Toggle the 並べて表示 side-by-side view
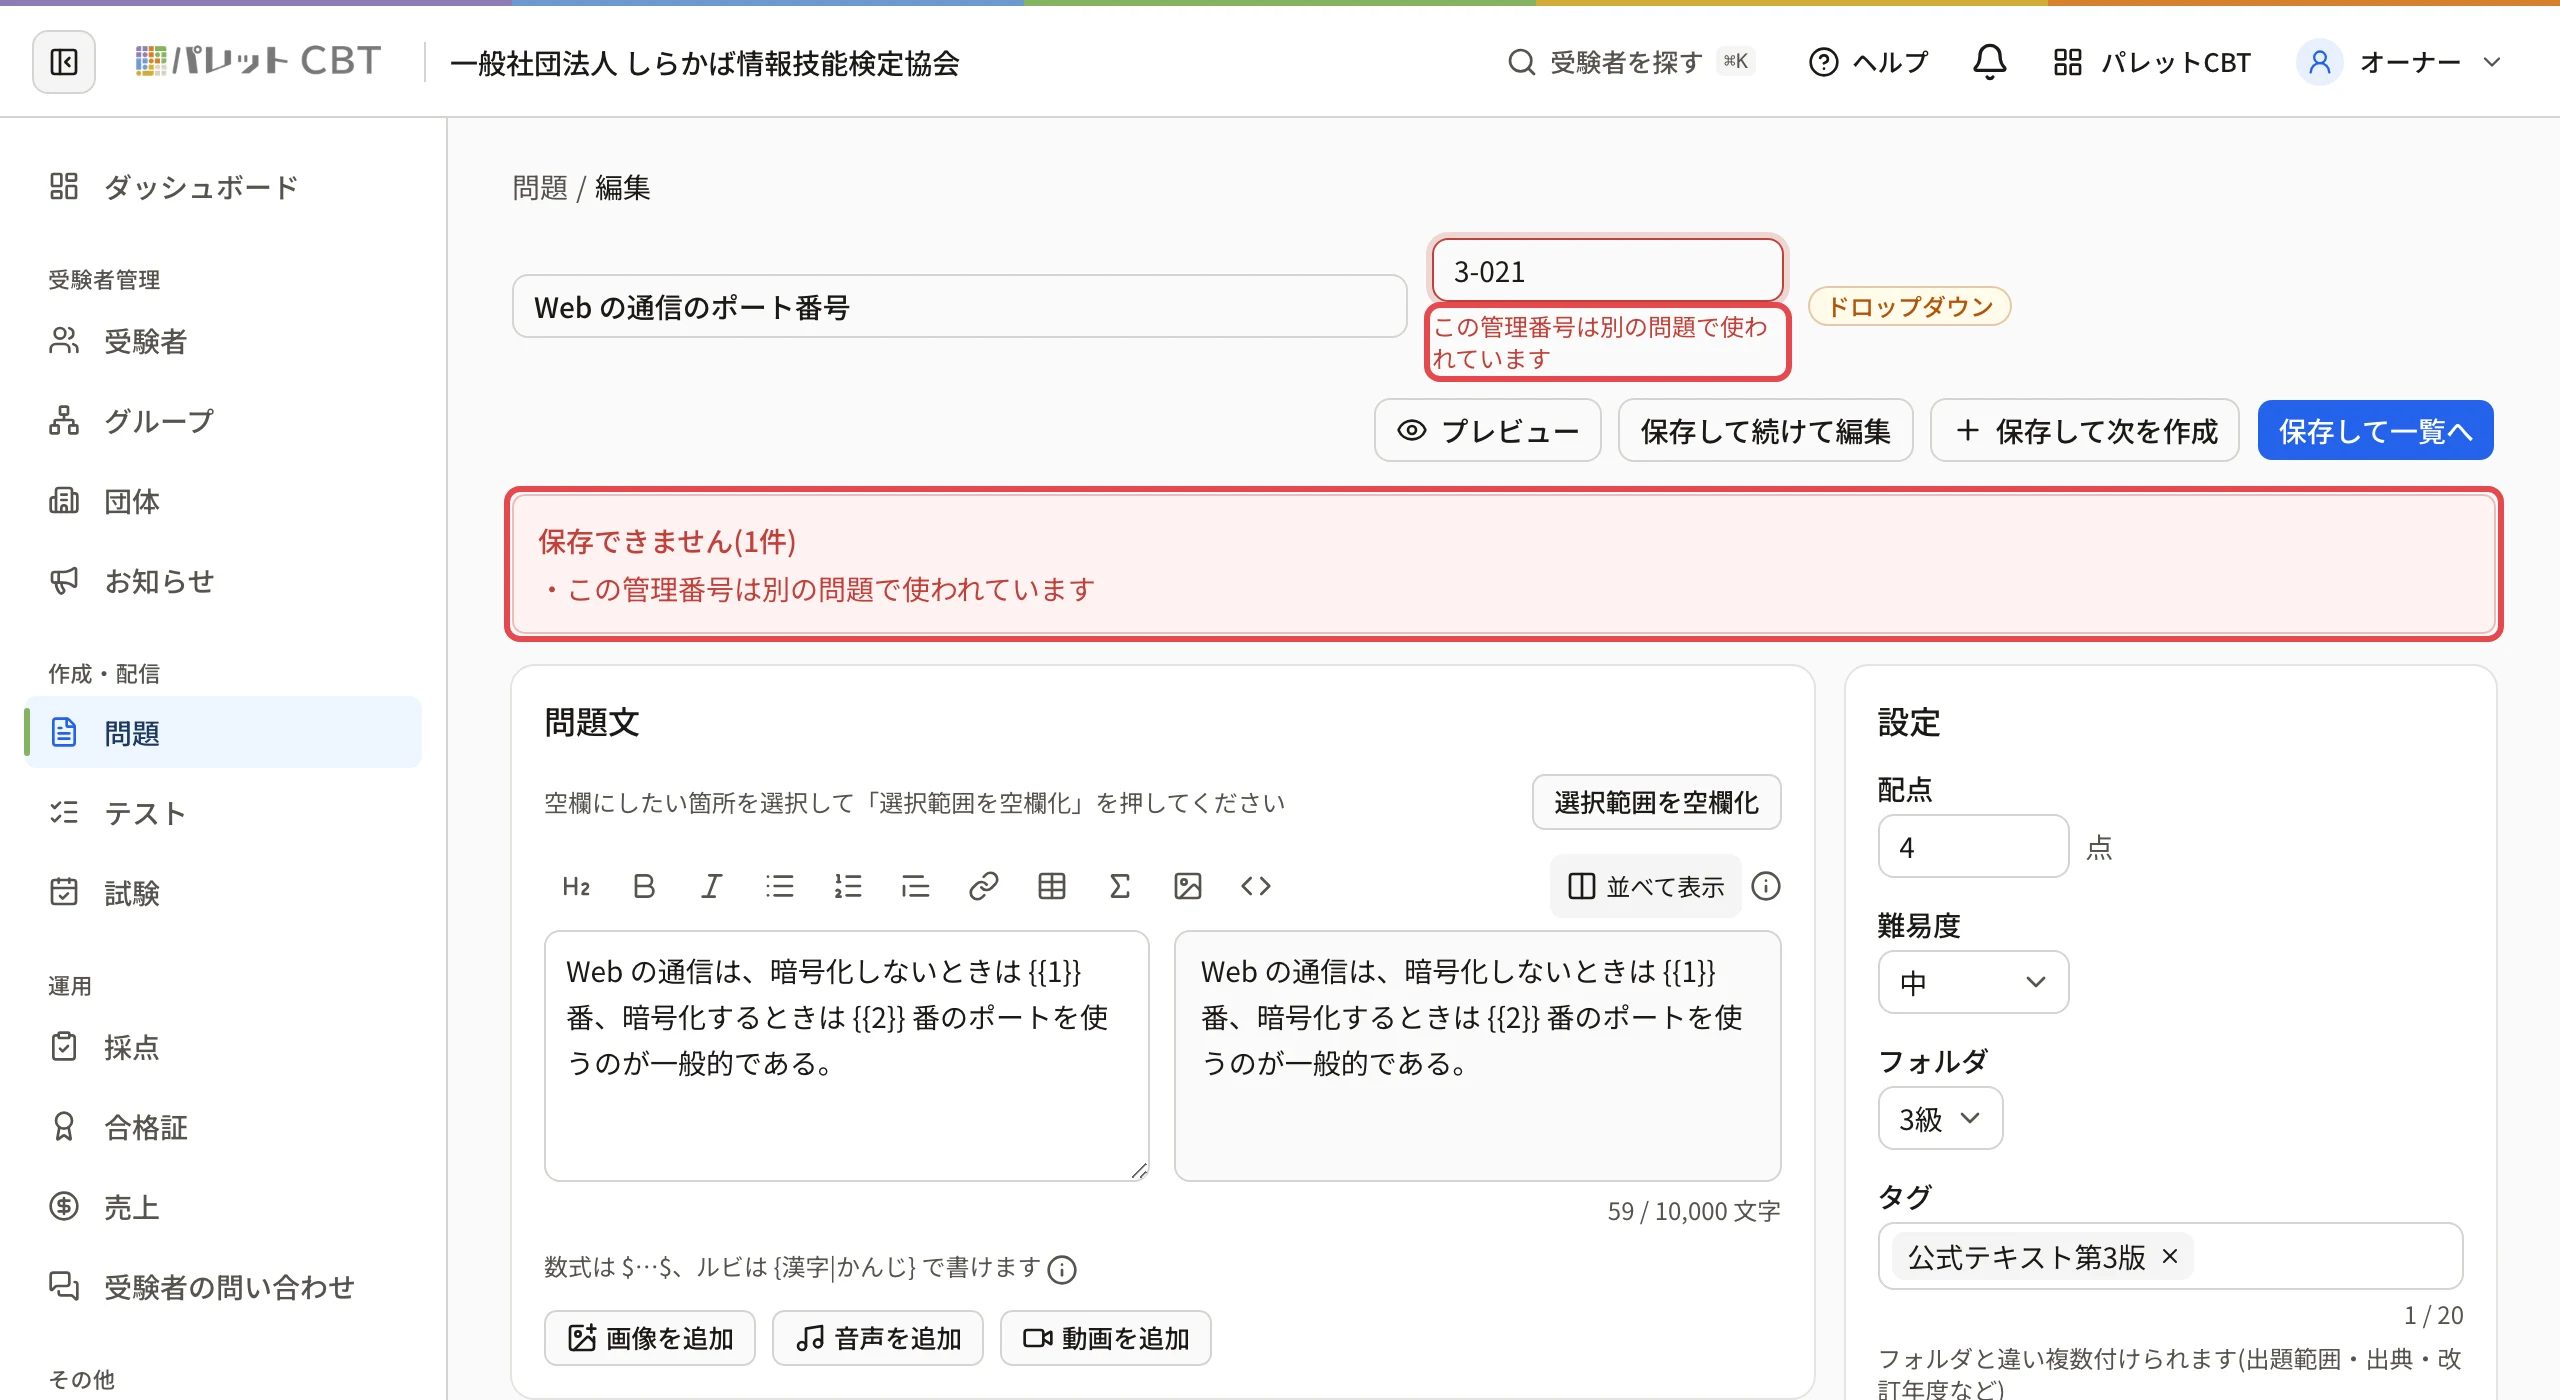This screenshot has width=2560, height=1400. [1646, 886]
